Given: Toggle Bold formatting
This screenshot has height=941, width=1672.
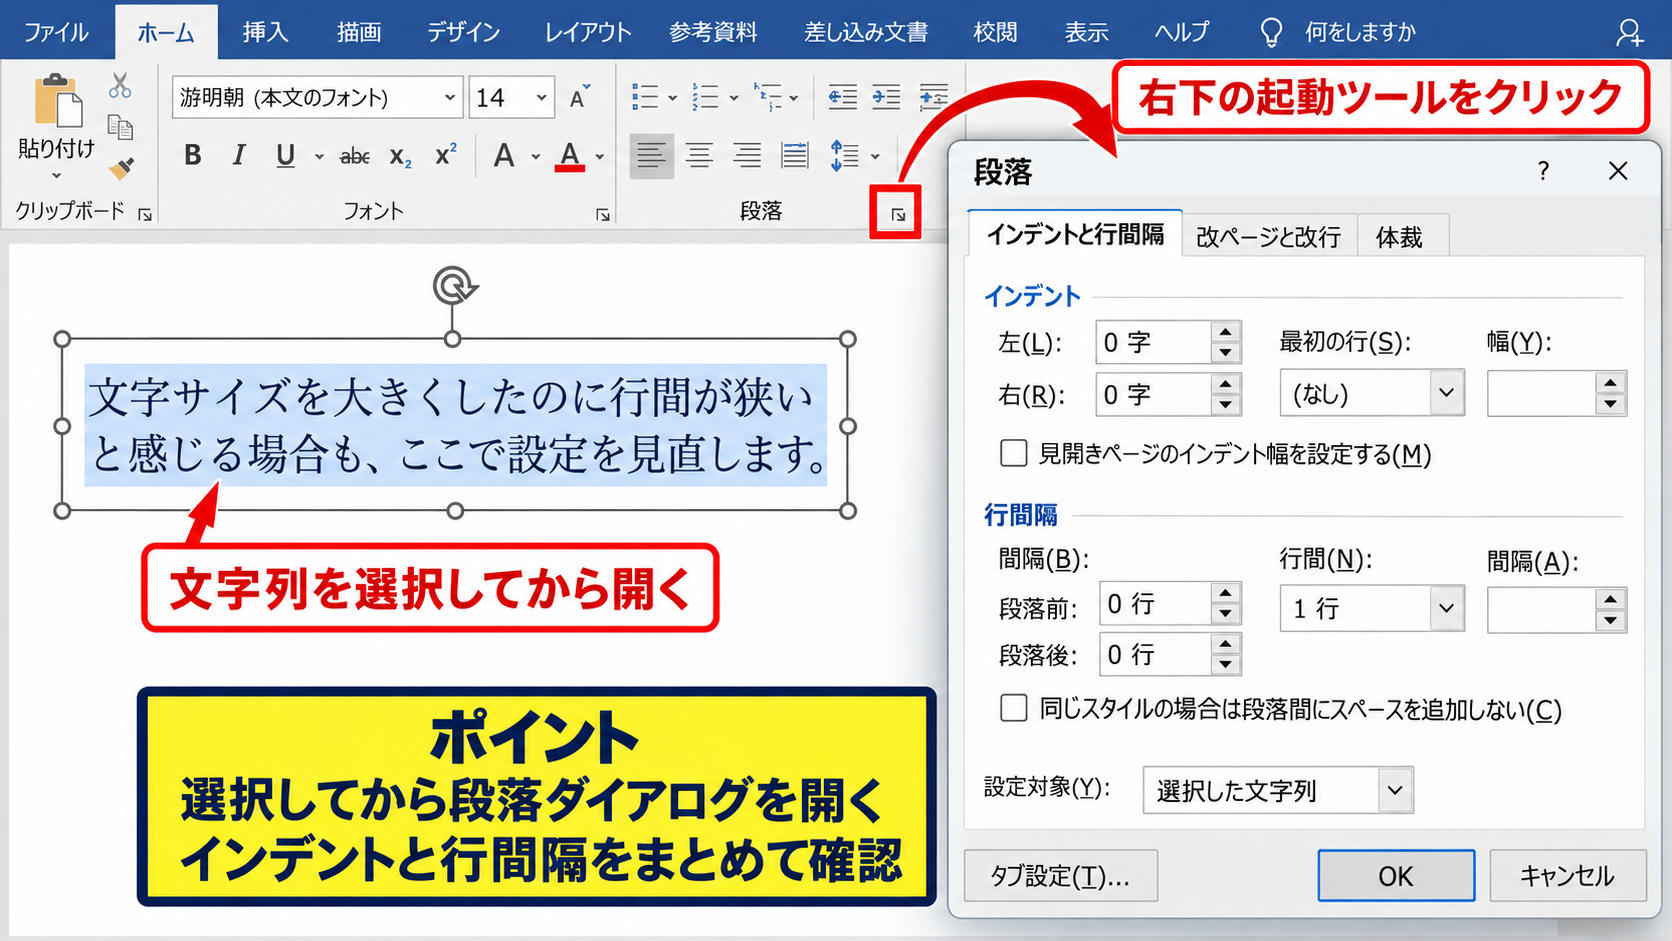Looking at the screenshot, I should point(193,155).
